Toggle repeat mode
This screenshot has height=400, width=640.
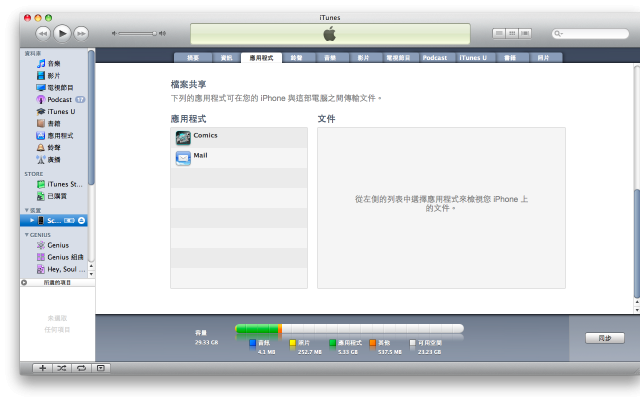coord(81,368)
